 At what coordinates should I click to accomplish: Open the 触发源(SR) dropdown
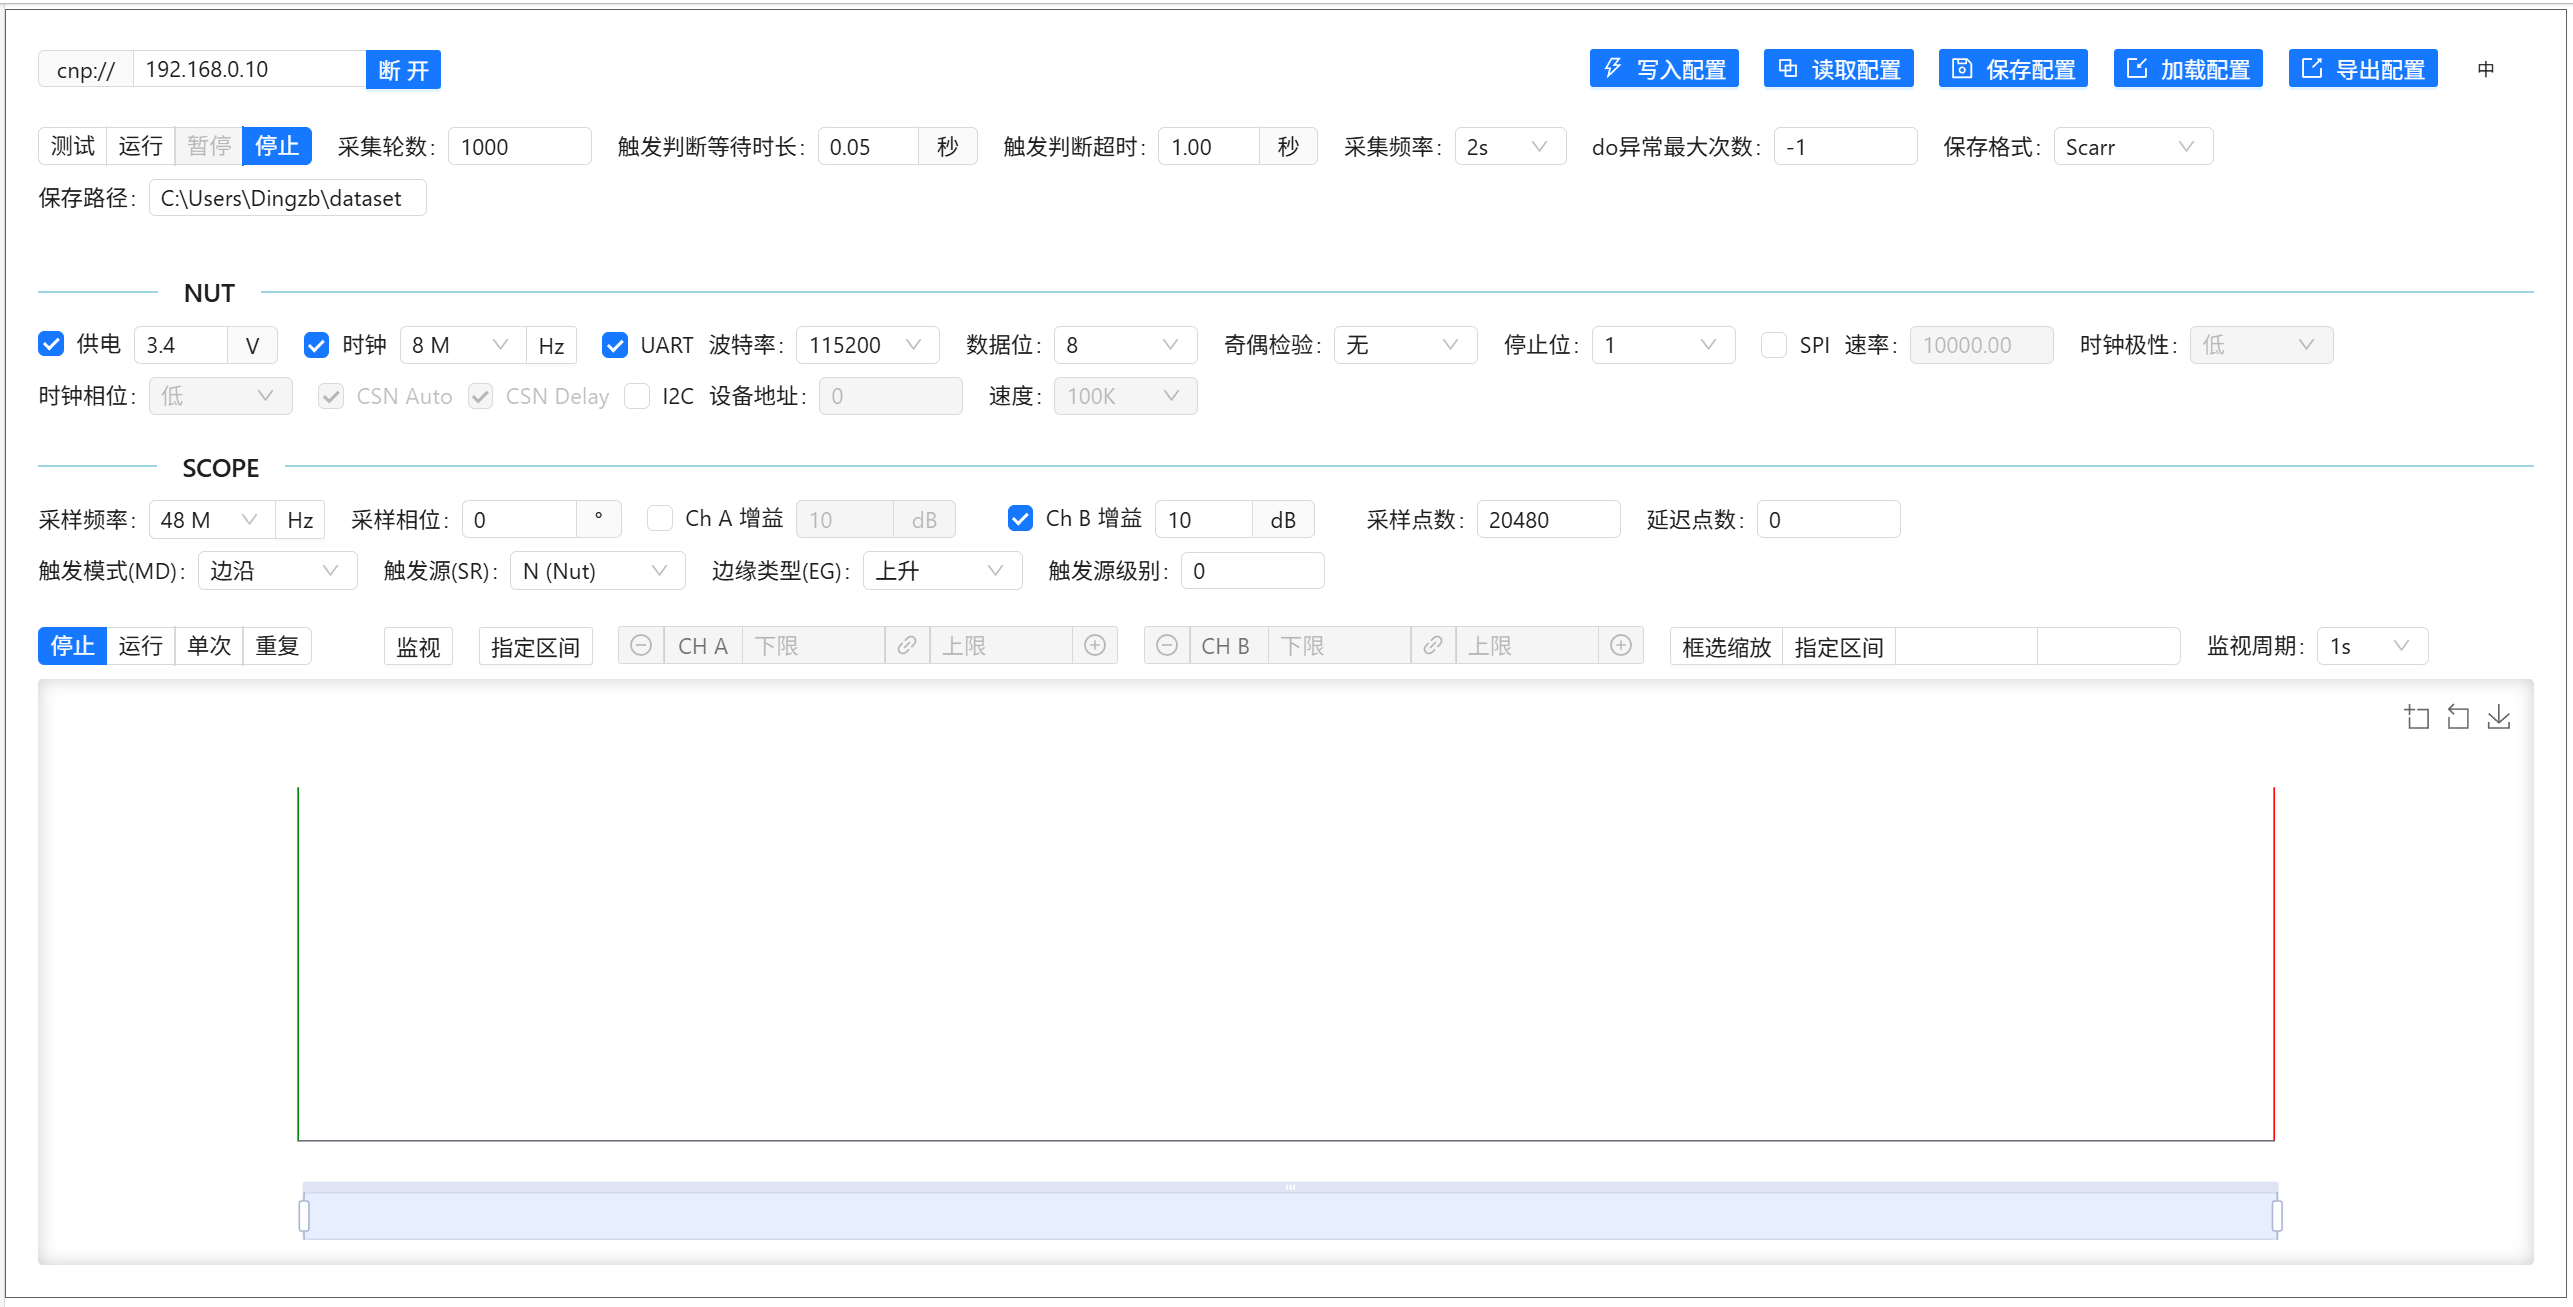coord(597,570)
